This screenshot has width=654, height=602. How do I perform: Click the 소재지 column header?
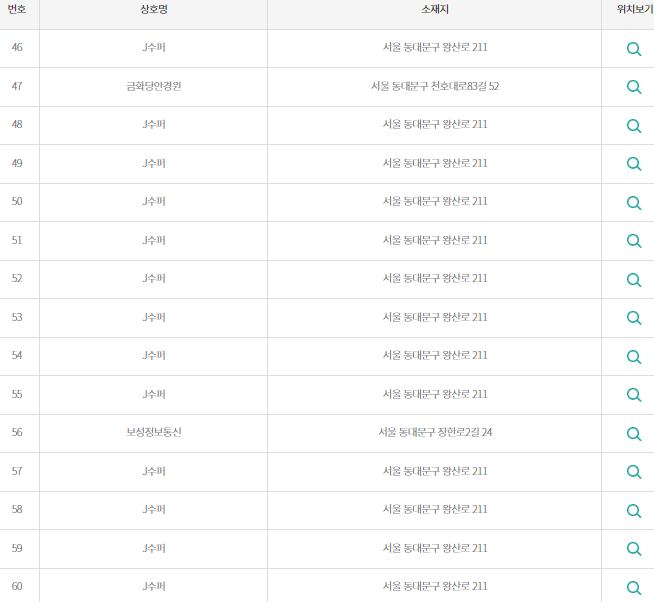click(435, 9)
